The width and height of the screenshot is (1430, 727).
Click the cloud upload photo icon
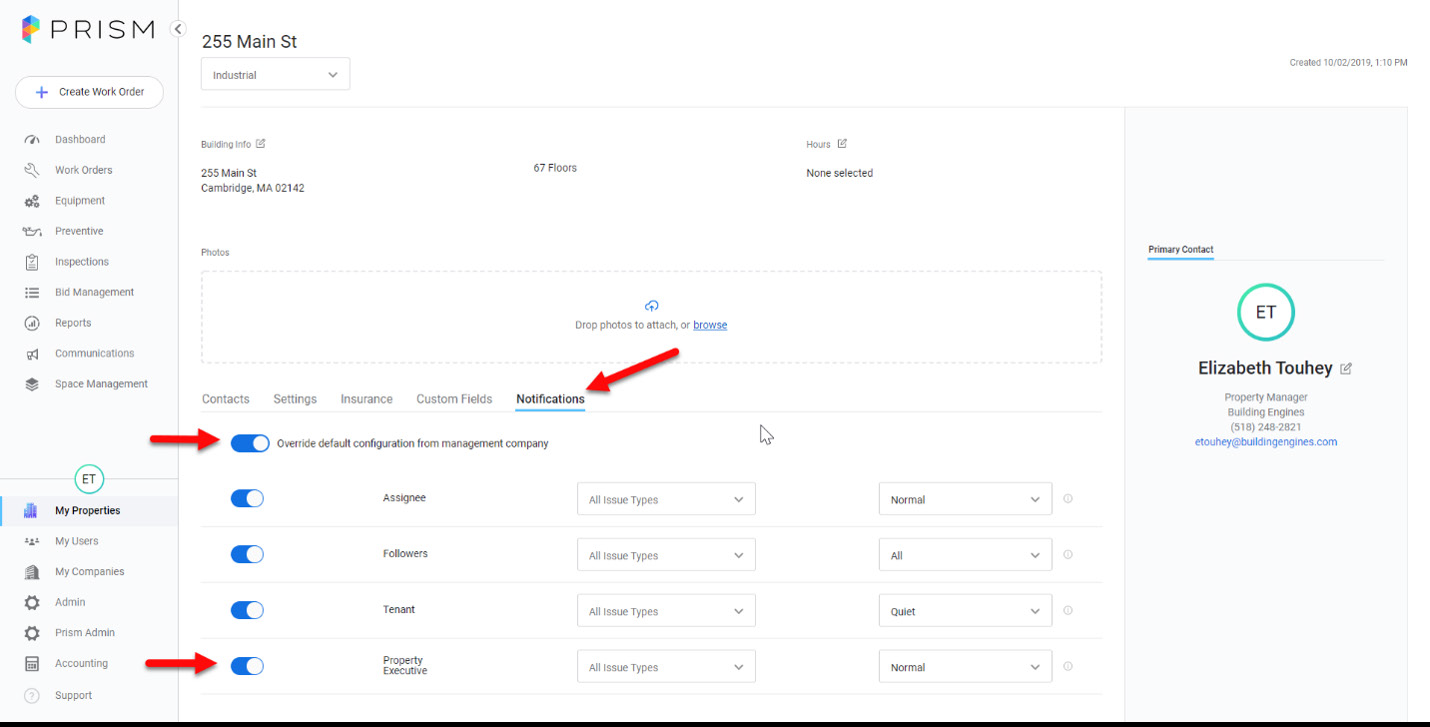[652, 306]
